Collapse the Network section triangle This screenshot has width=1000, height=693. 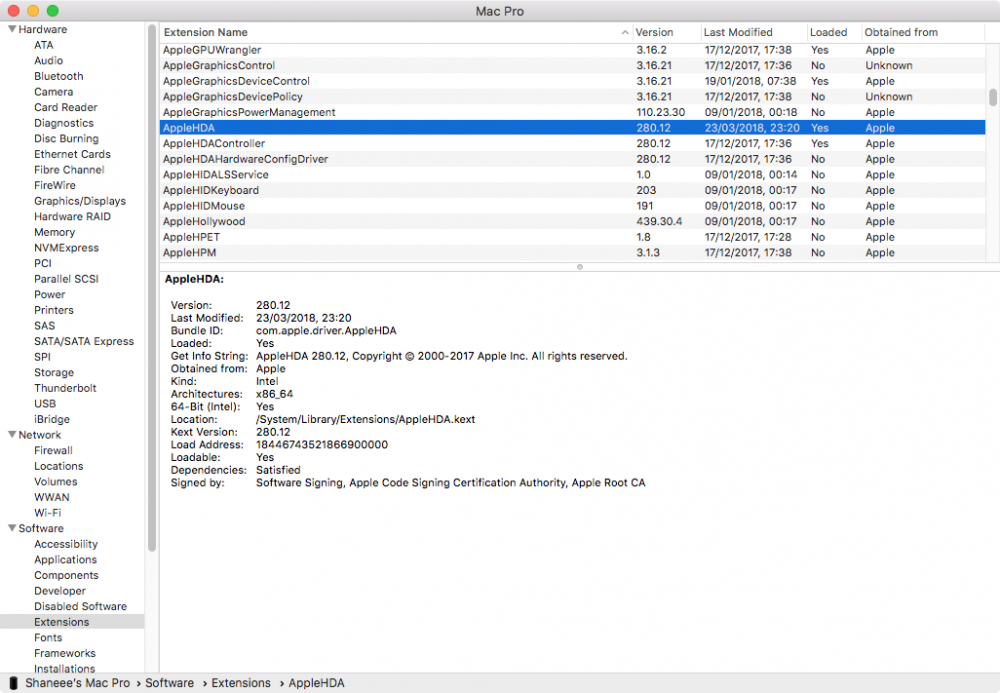11,435
